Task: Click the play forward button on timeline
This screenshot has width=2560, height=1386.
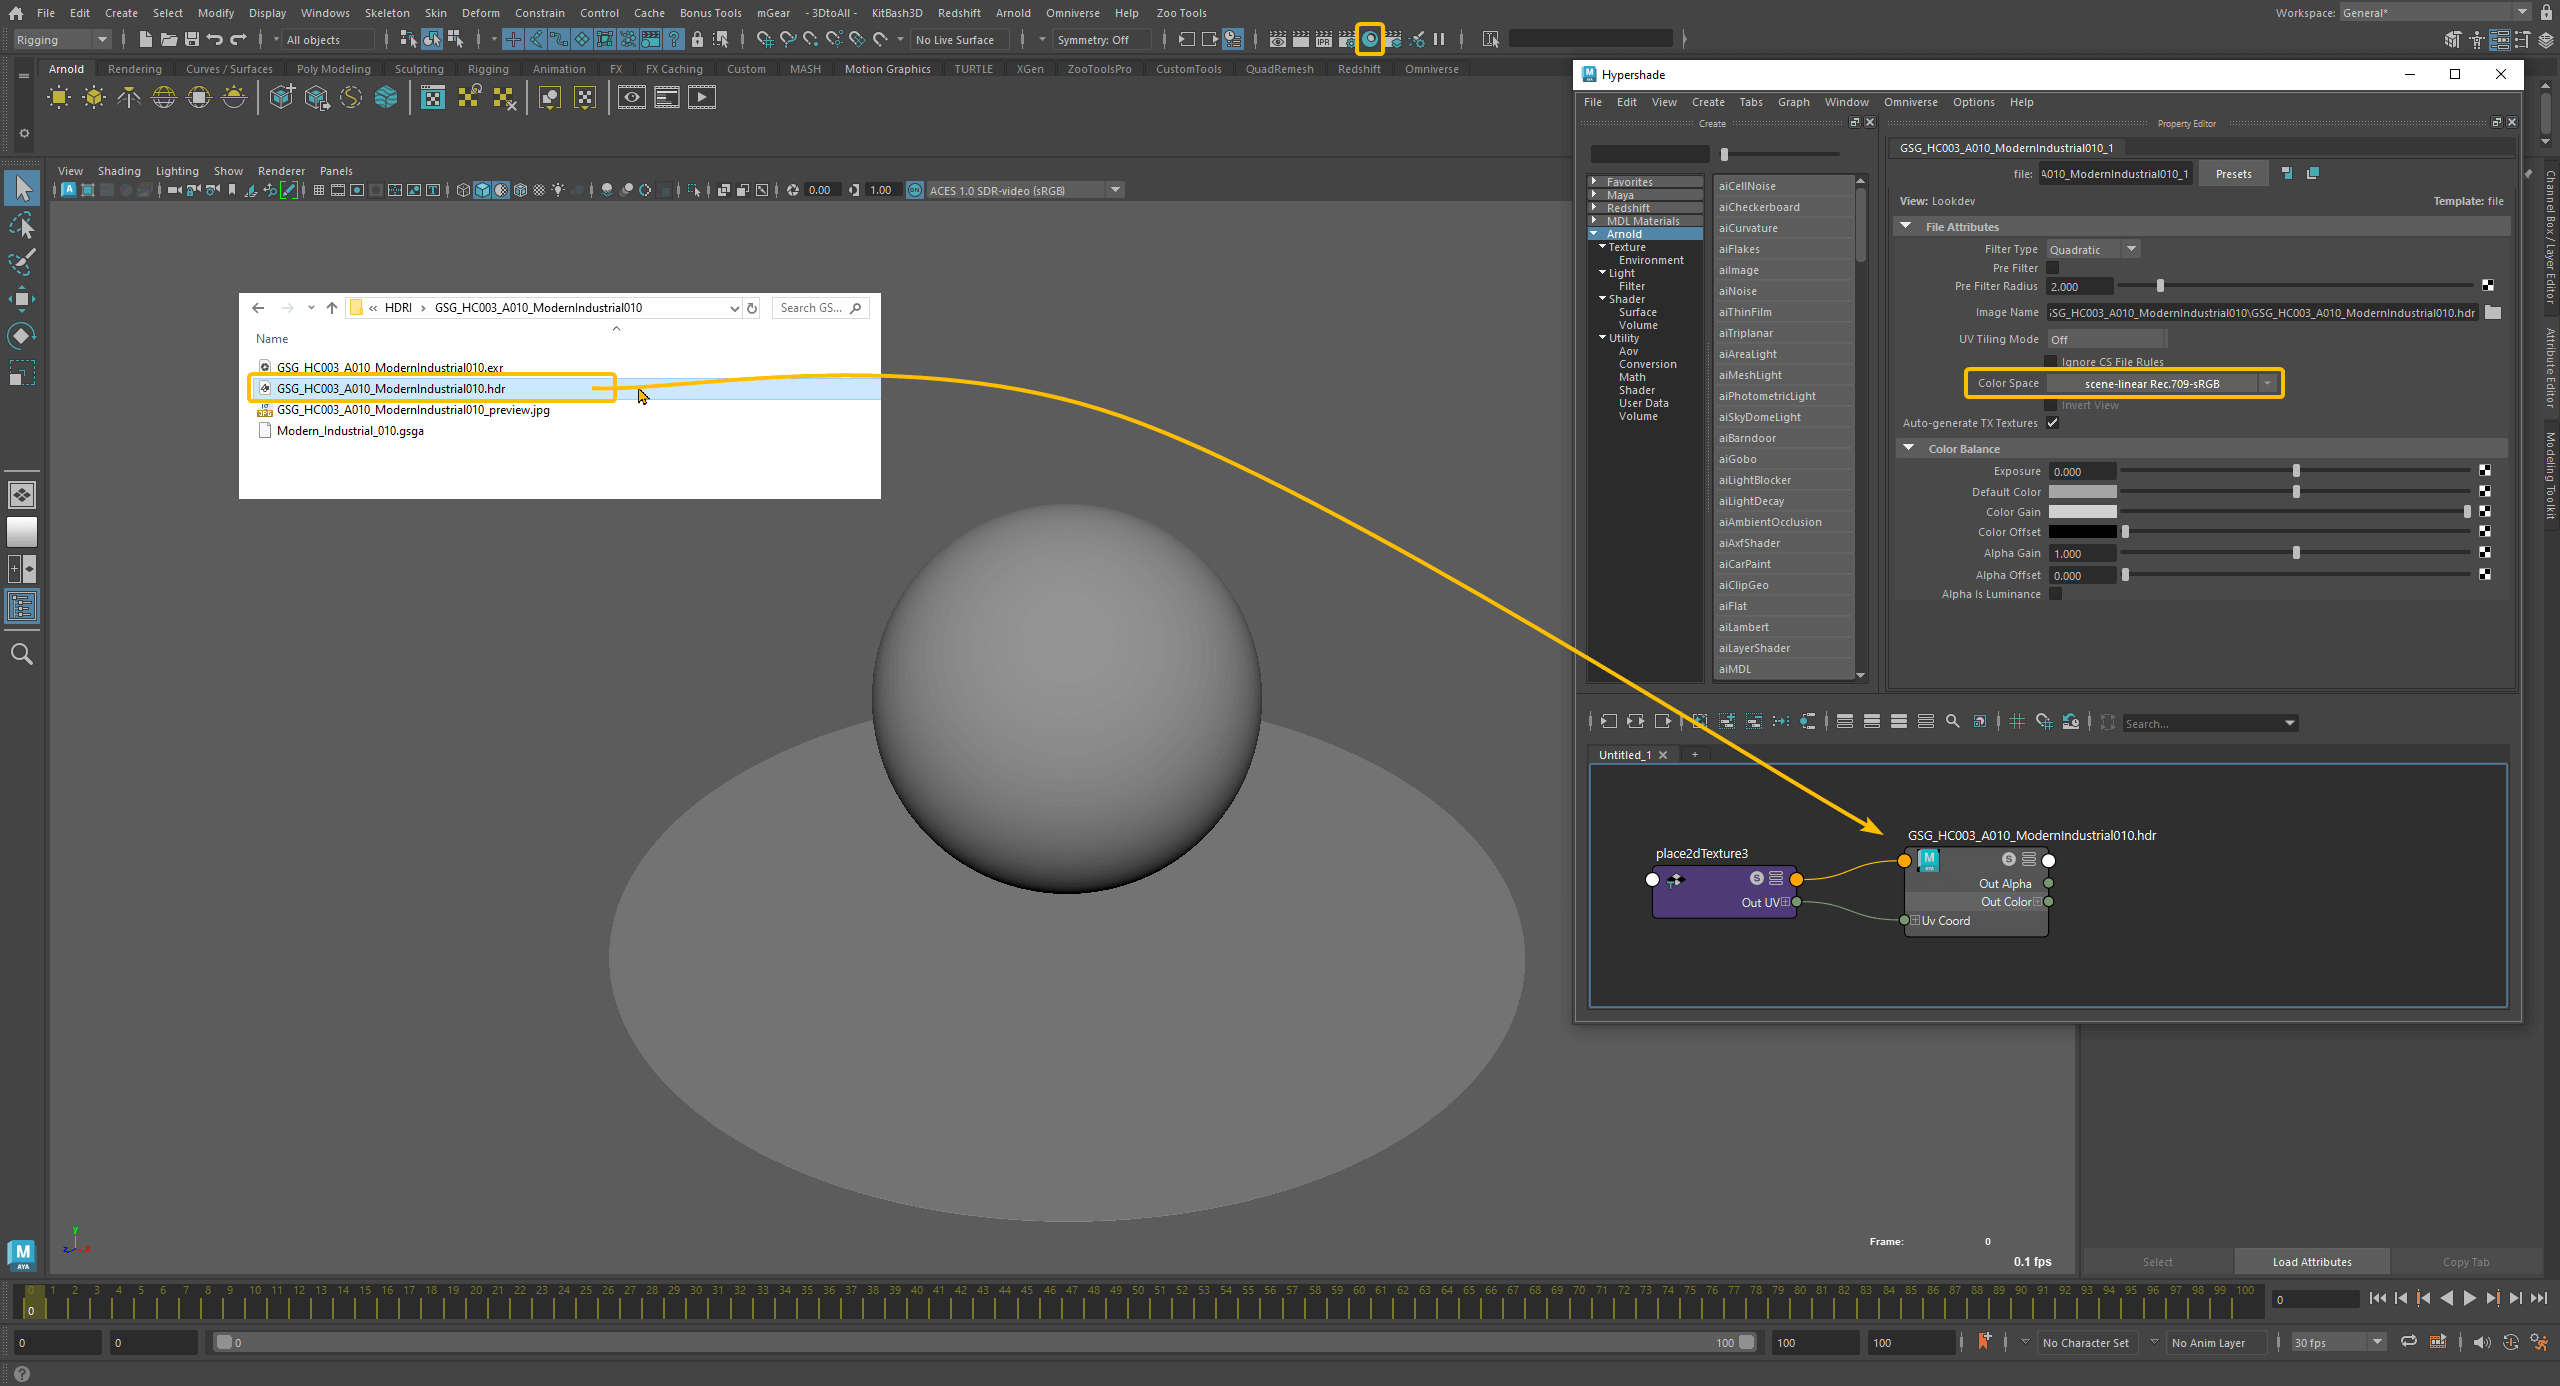Action: 2470,1298
